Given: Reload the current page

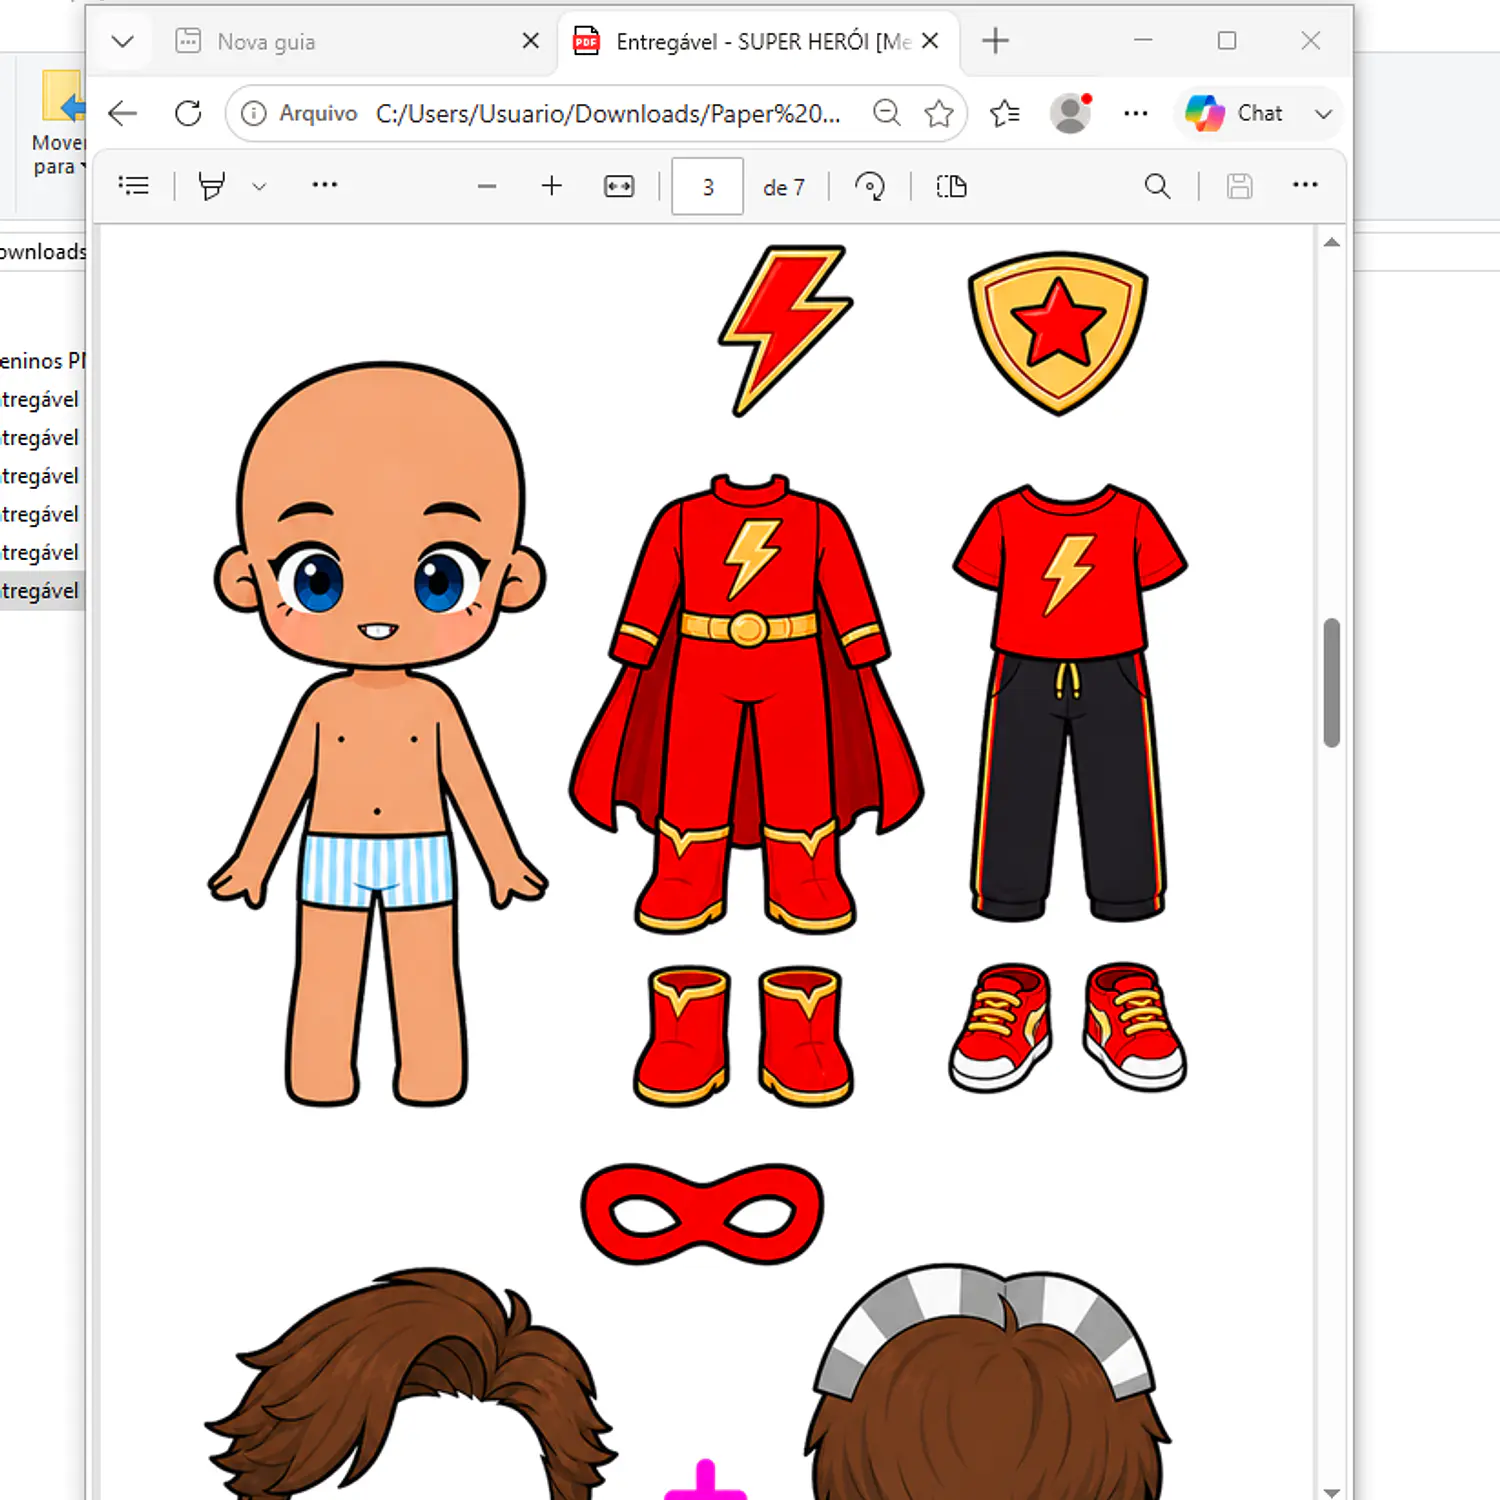Looking at the screenshot, I should click(x=188, y=113).
